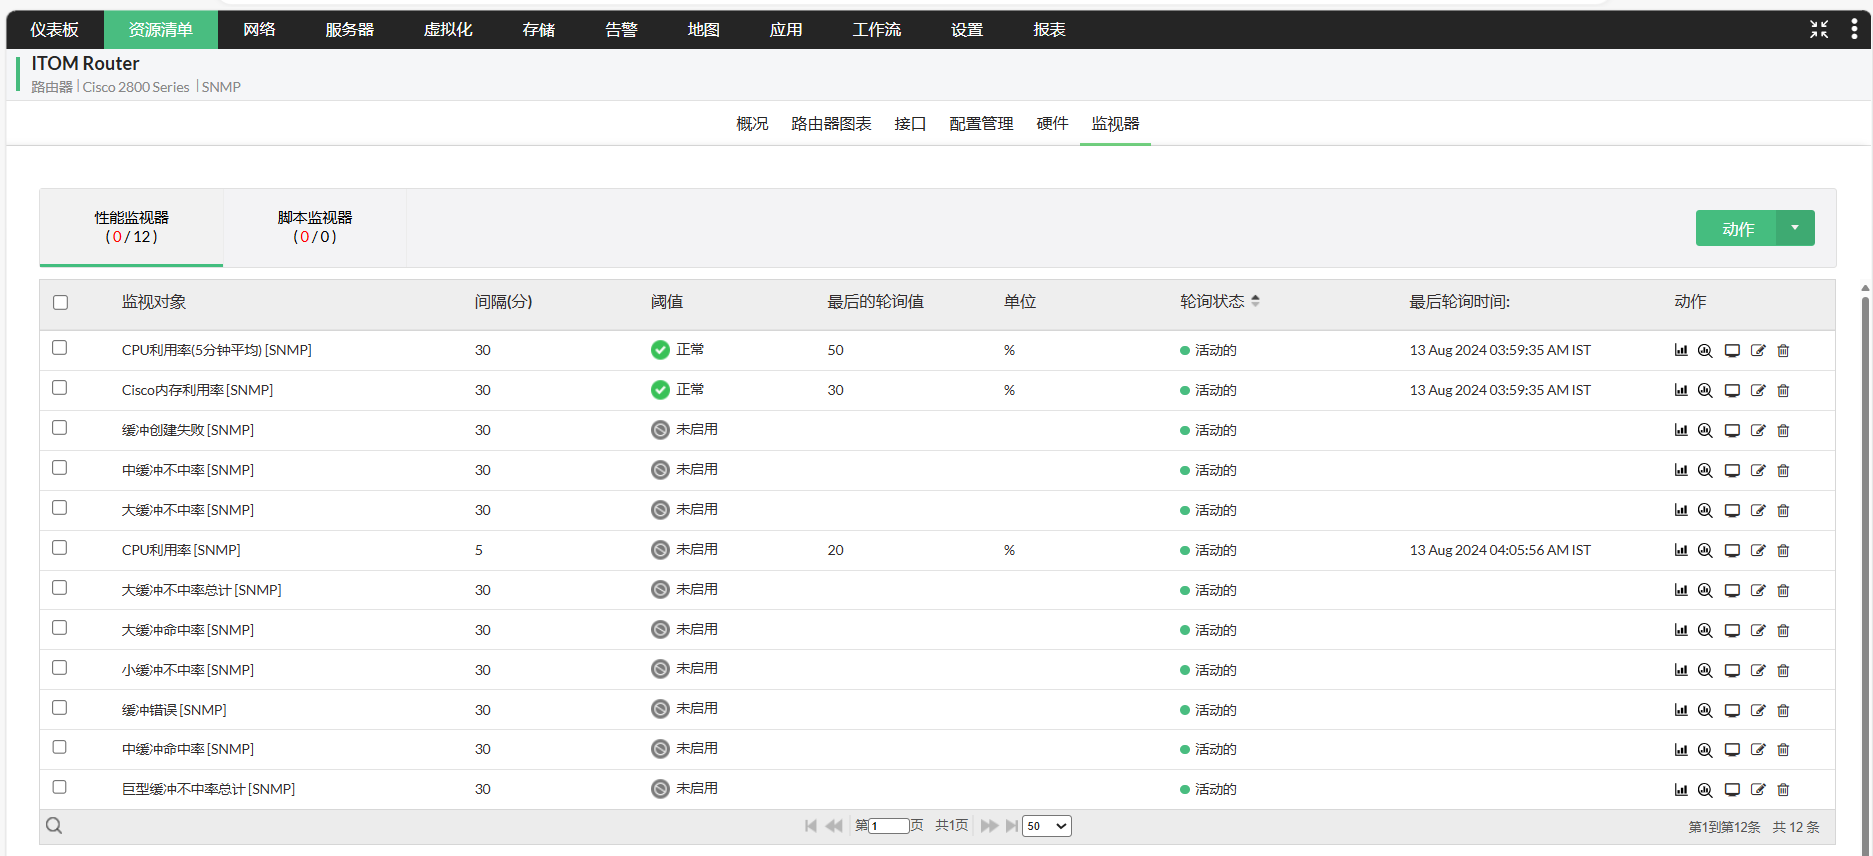Edit the 小缓冲不中率 monitor
The width and height of the screenshot is (1873, 856).
click(x=1758, y=670)
